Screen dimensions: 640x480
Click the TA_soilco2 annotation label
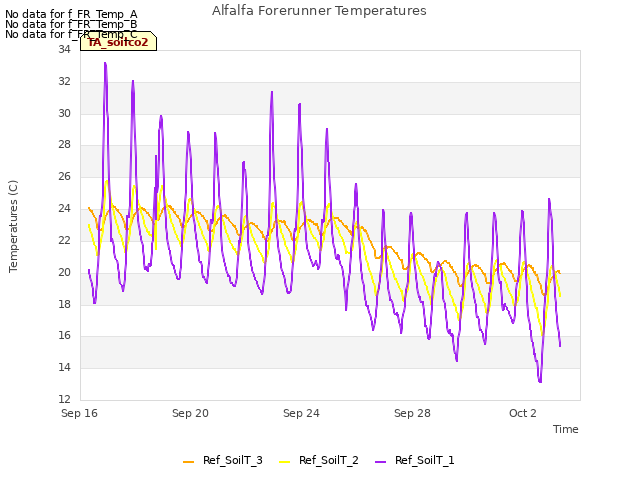point(118,42)
